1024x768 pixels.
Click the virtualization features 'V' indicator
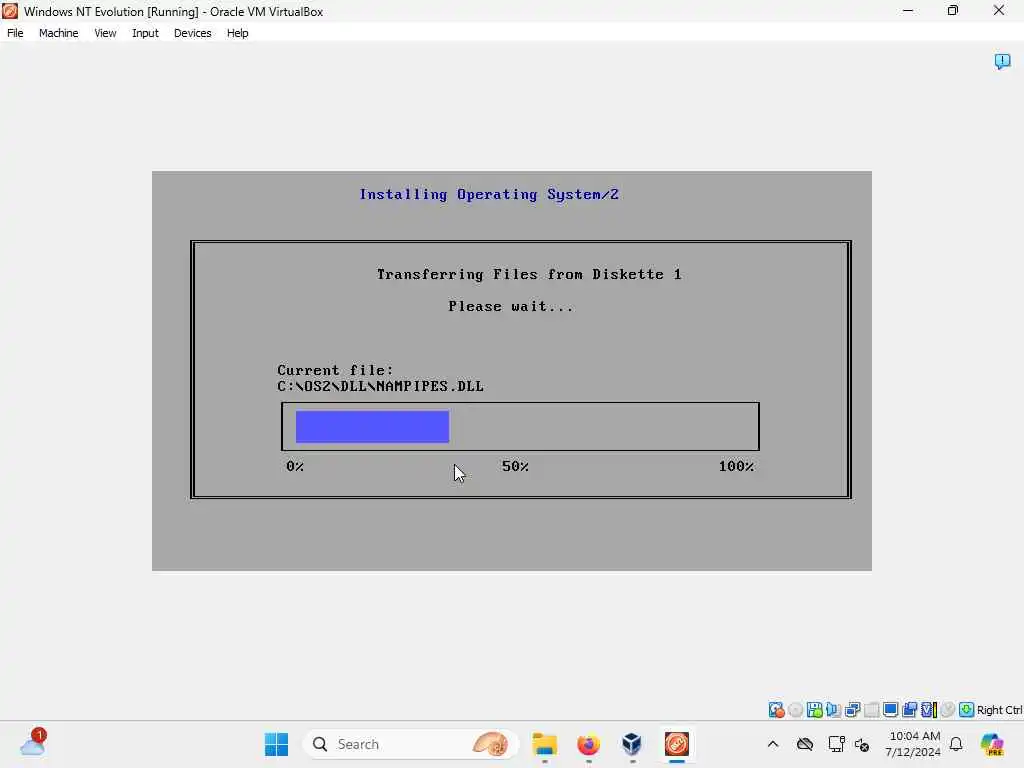coord(929,710)
